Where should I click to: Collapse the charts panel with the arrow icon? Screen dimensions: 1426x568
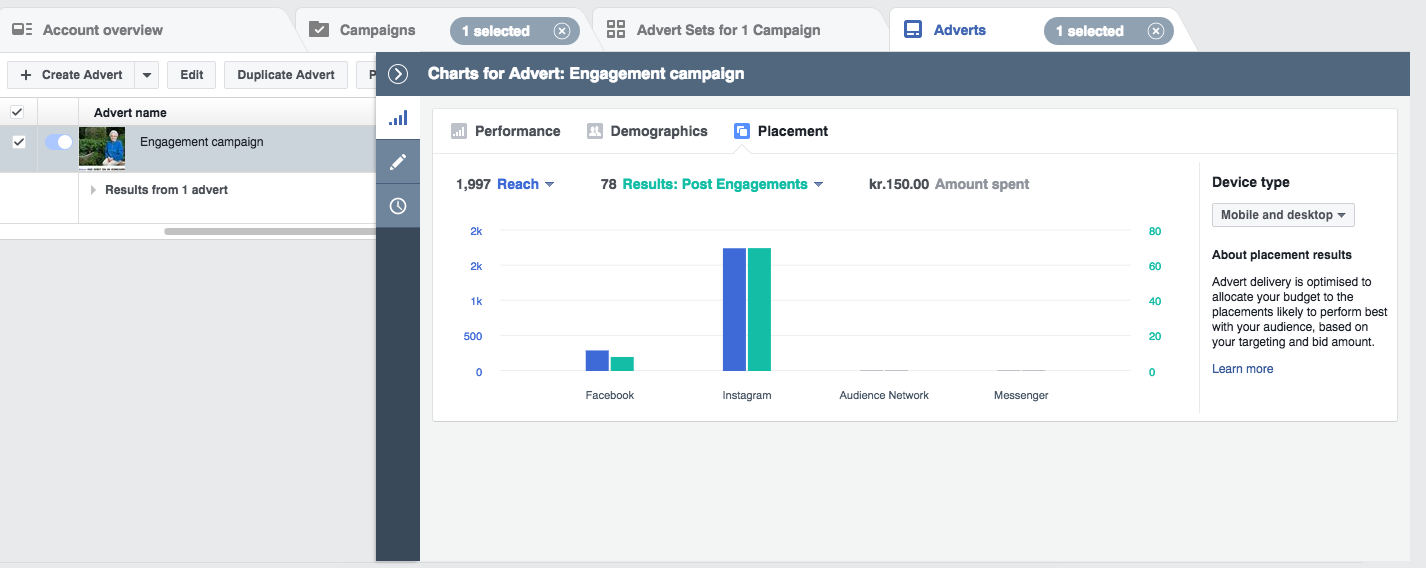[398, 74]
